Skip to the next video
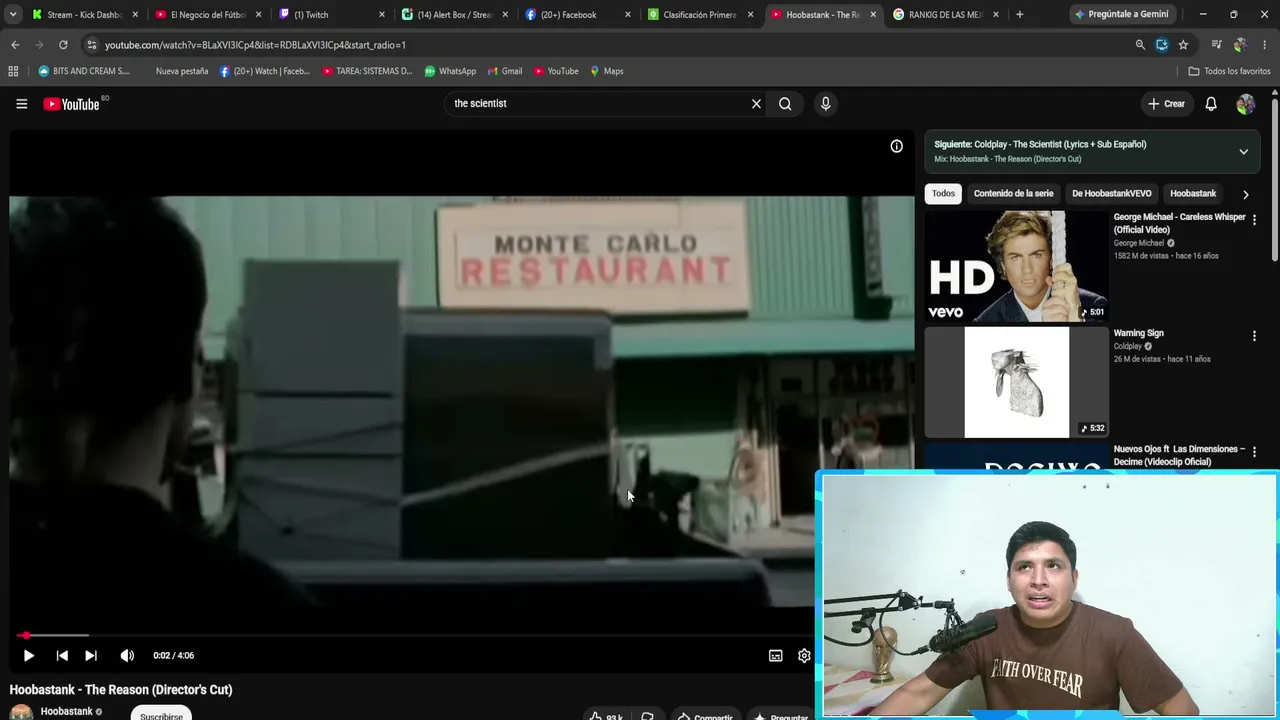1280x720 pixels. (91, 656)
